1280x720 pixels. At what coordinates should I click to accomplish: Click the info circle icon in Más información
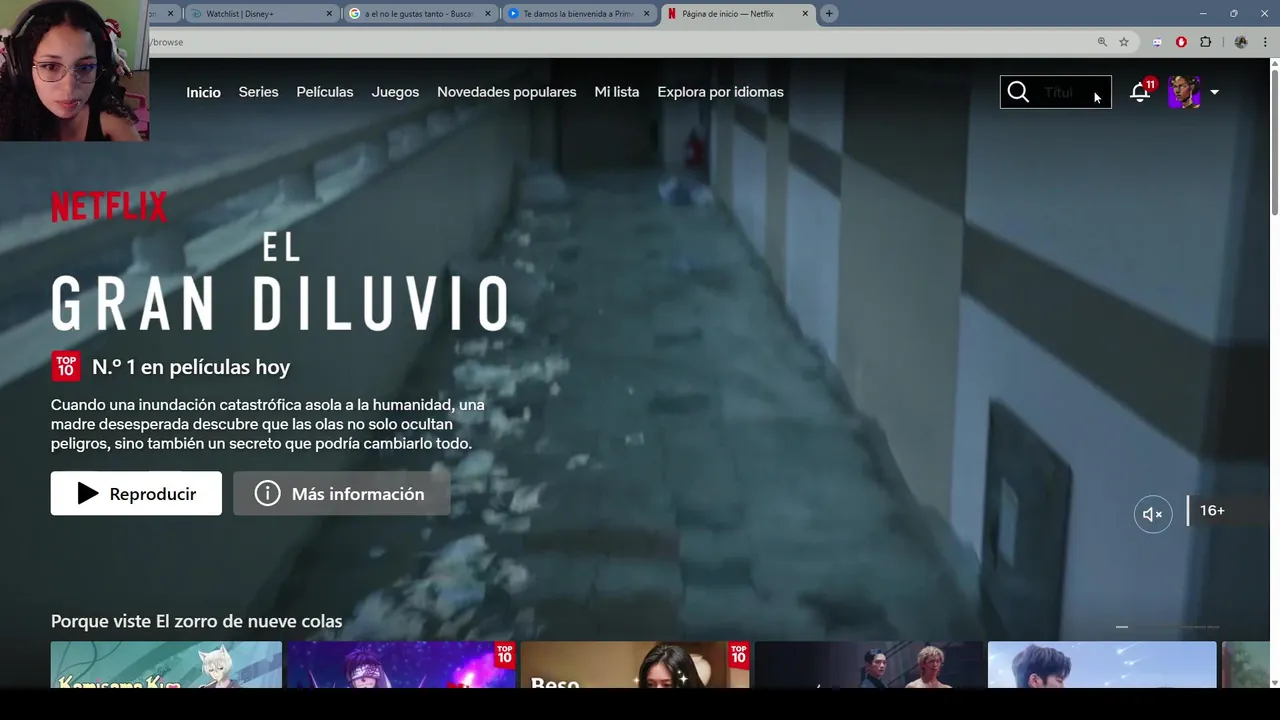coord(267,494)
